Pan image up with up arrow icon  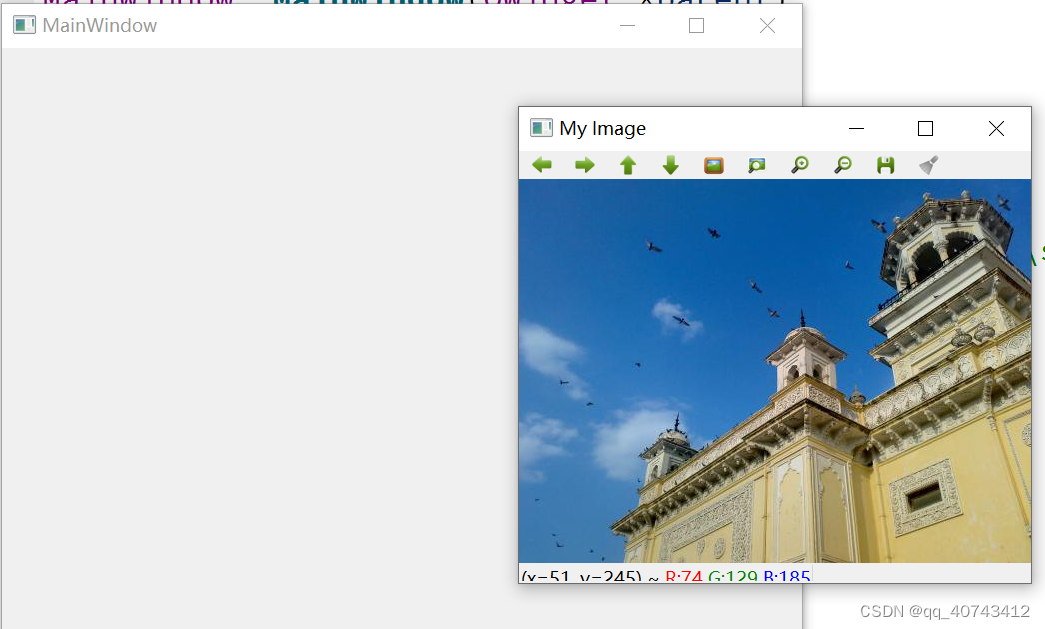(x=628, y=165)
